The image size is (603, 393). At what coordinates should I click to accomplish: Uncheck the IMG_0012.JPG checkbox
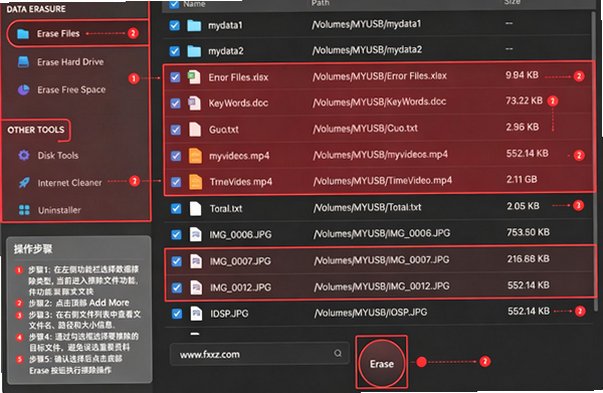click(177, 287)
